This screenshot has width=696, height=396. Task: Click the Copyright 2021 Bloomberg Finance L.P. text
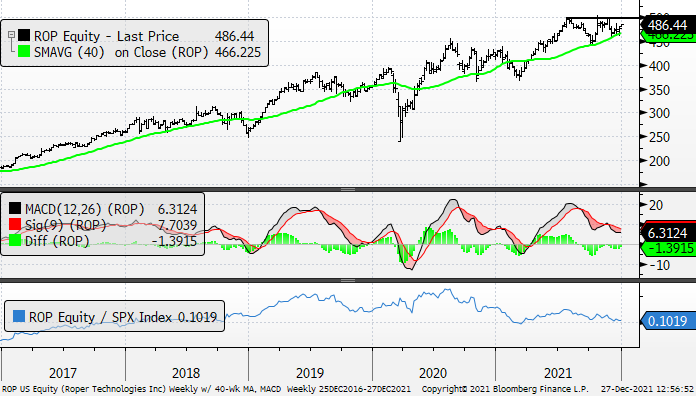505,389
